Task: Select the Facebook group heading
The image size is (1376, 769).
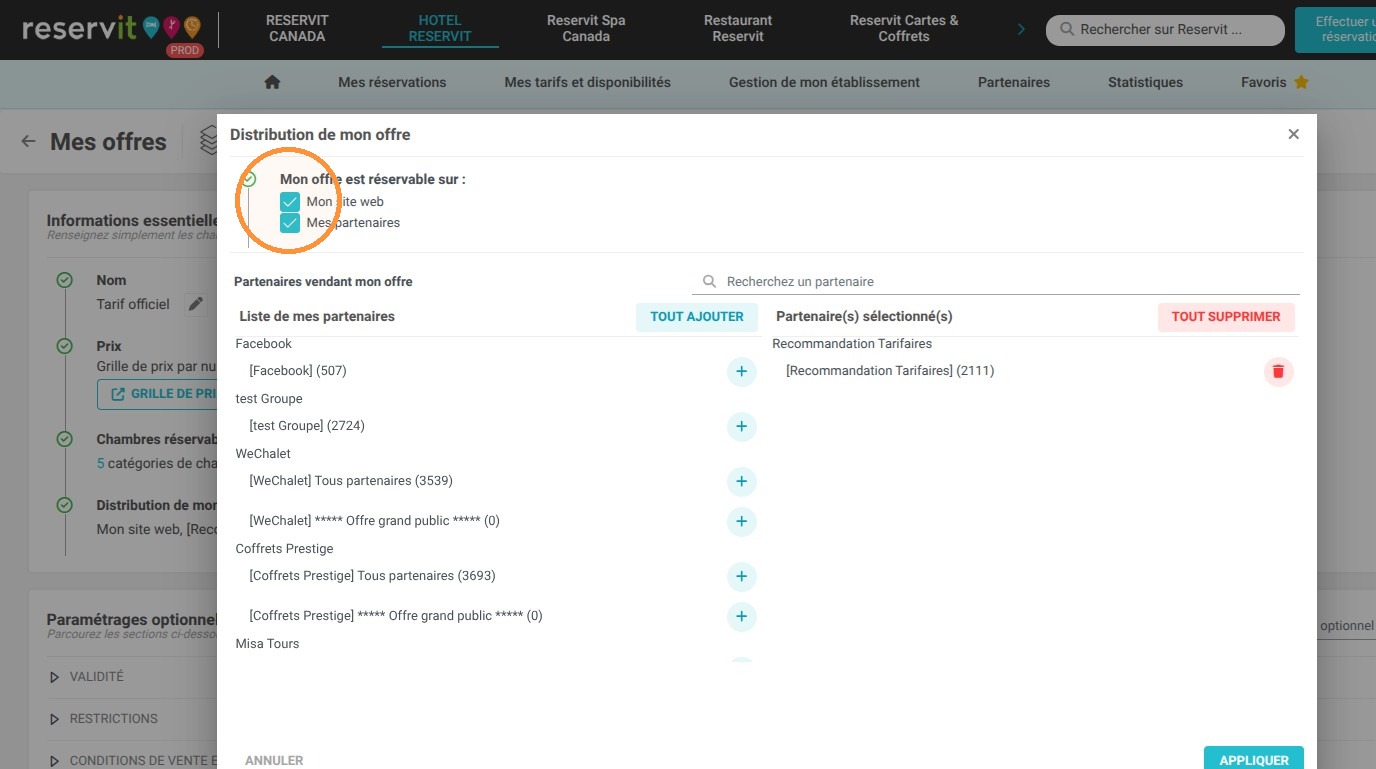Action: [x=264, y=344]
